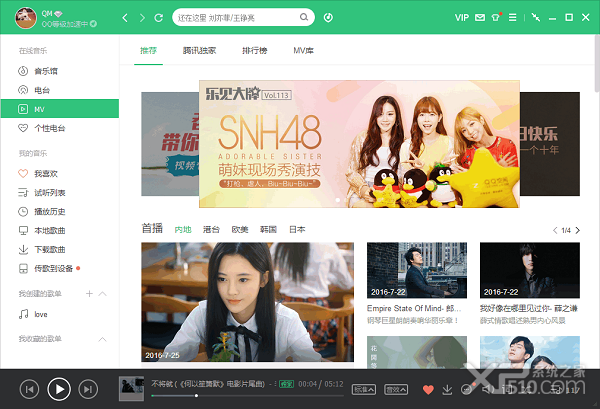Download the current song
The width and height of the screenshot is (600, 409).
pyautogui.click(x=447, y=390)
